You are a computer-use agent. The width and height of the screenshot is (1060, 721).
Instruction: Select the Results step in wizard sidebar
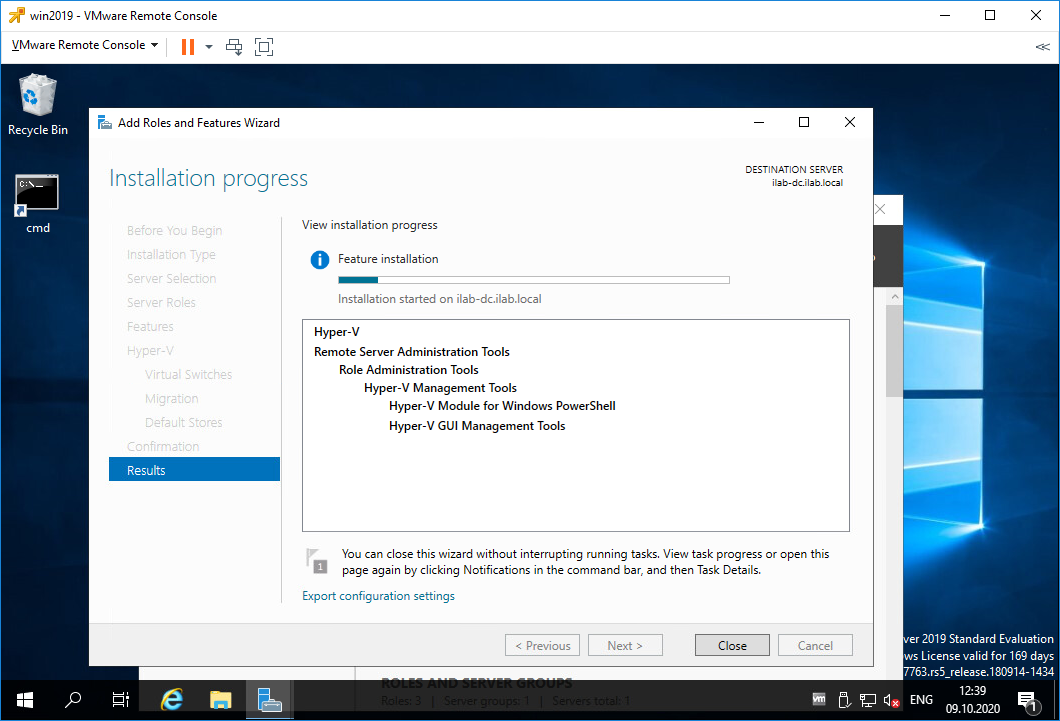point(194,470)
